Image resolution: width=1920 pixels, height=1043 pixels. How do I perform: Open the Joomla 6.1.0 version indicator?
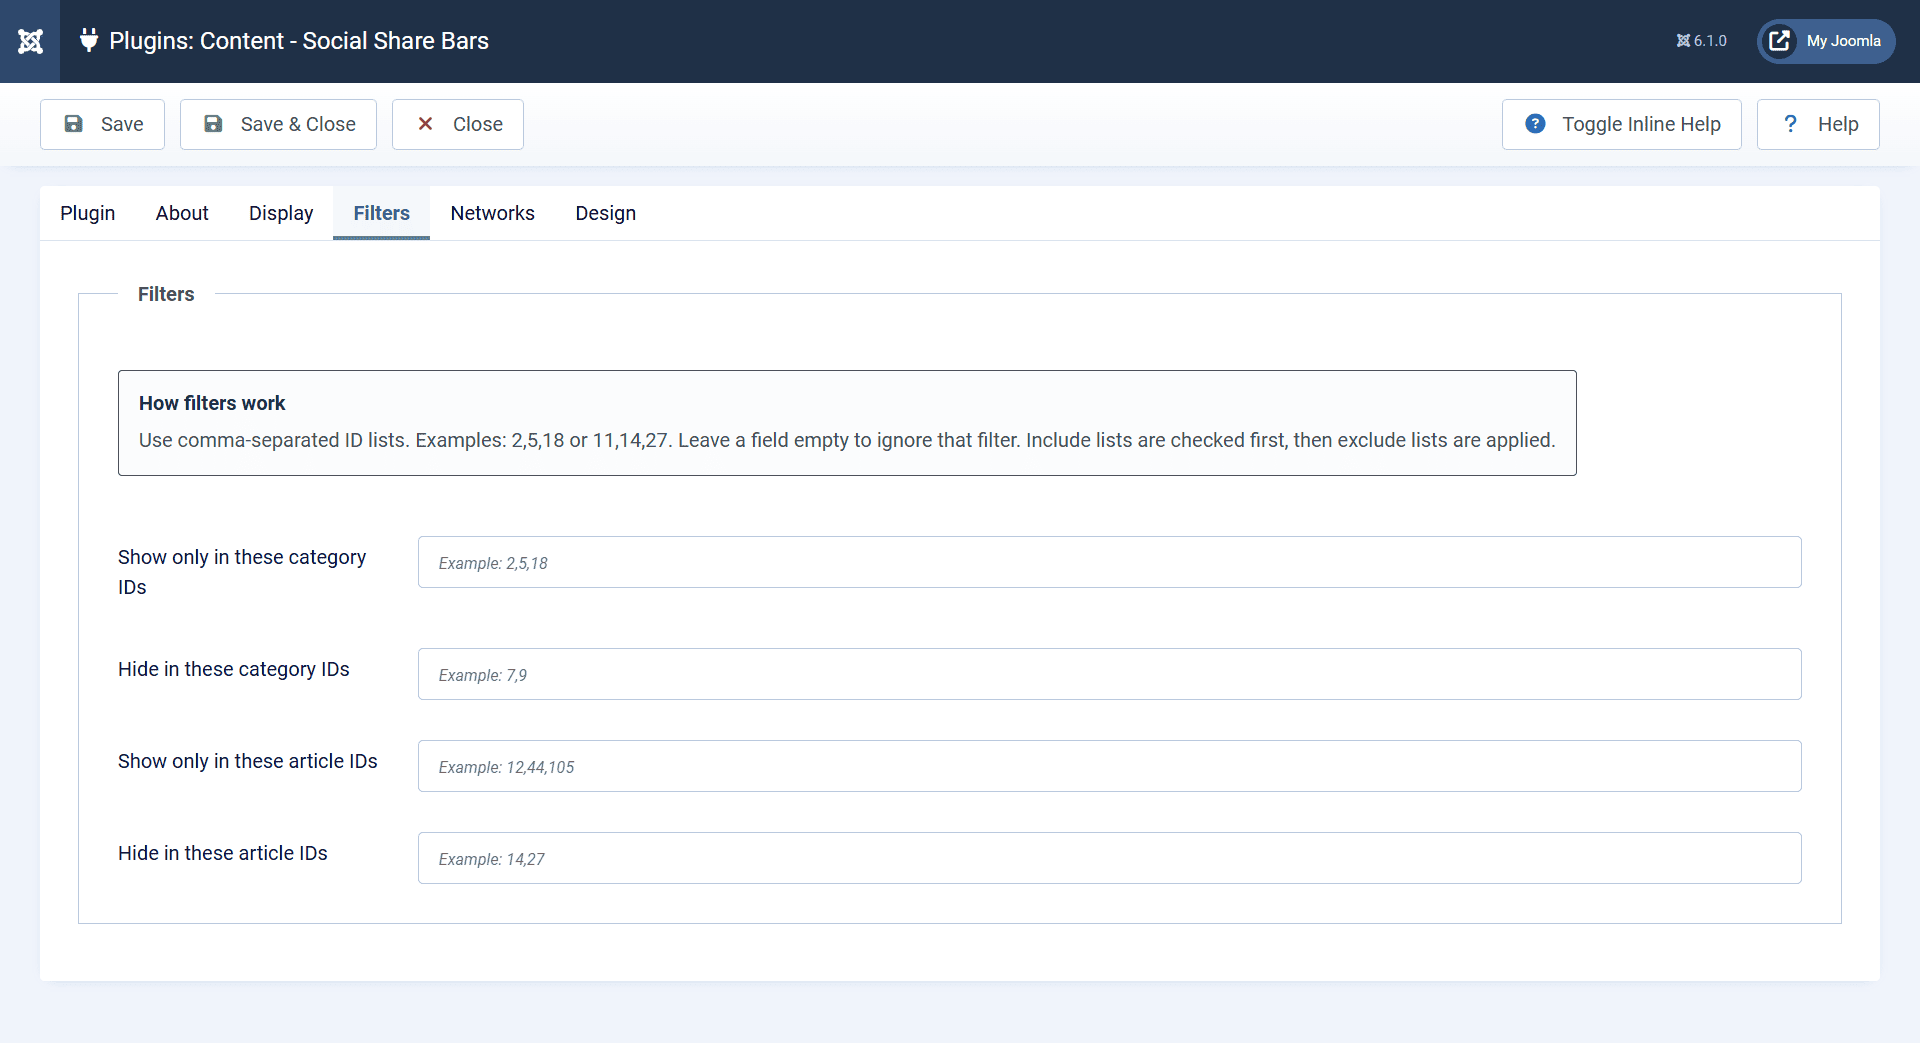(1701, 41)
